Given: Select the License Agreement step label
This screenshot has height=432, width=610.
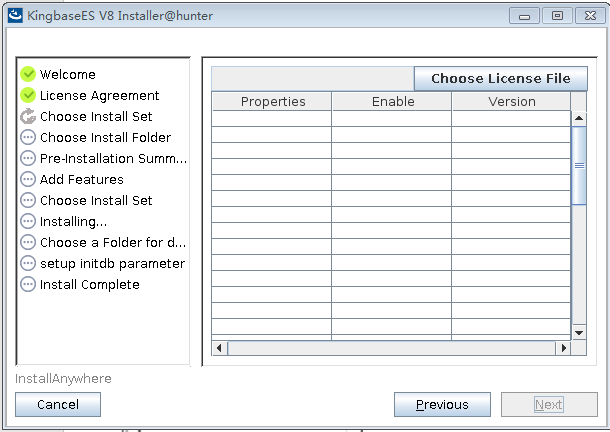Looking at the screenshot, I should pyautogui.click(x=100, y=95).
